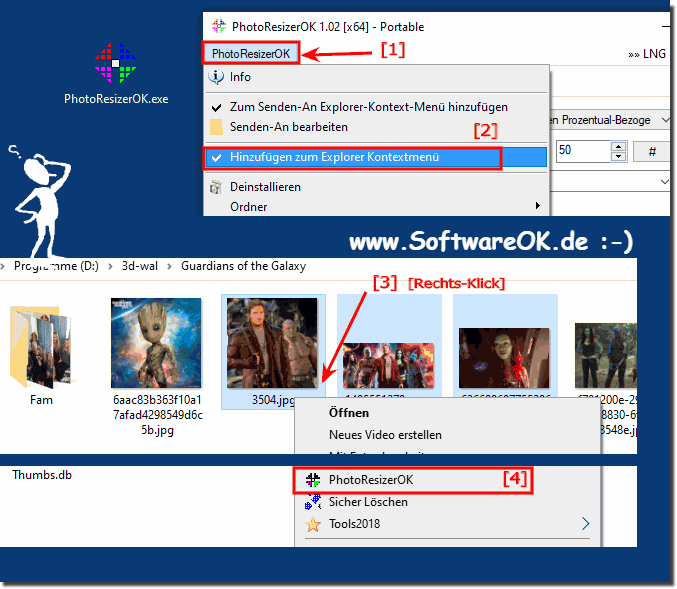The height and width of the screenshot is (589, 677).
Task: Click the Info icon in menu
Action: [x=216, y=77]
